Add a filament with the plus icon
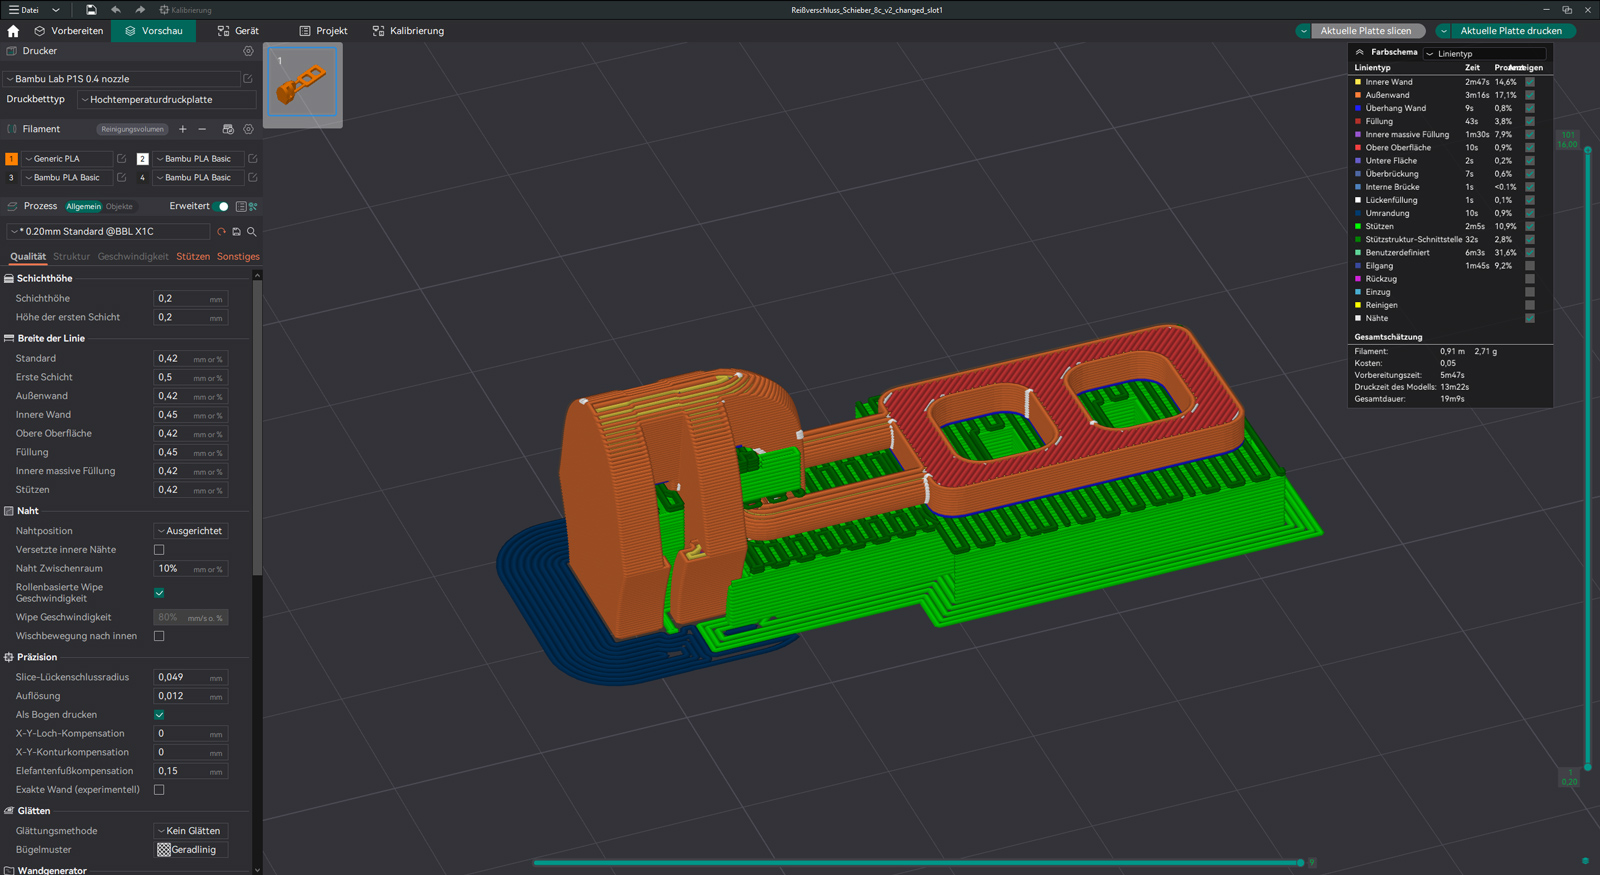1600x875 pixels. (x=182, y=129)
